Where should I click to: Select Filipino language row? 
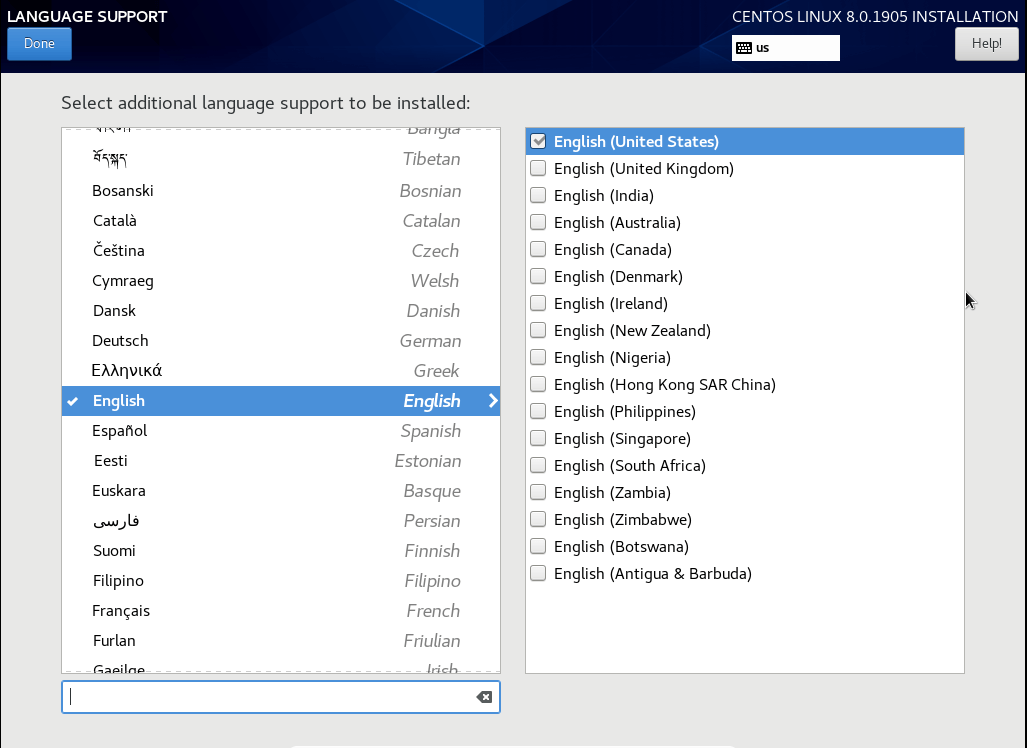click(x=280, y=581)
